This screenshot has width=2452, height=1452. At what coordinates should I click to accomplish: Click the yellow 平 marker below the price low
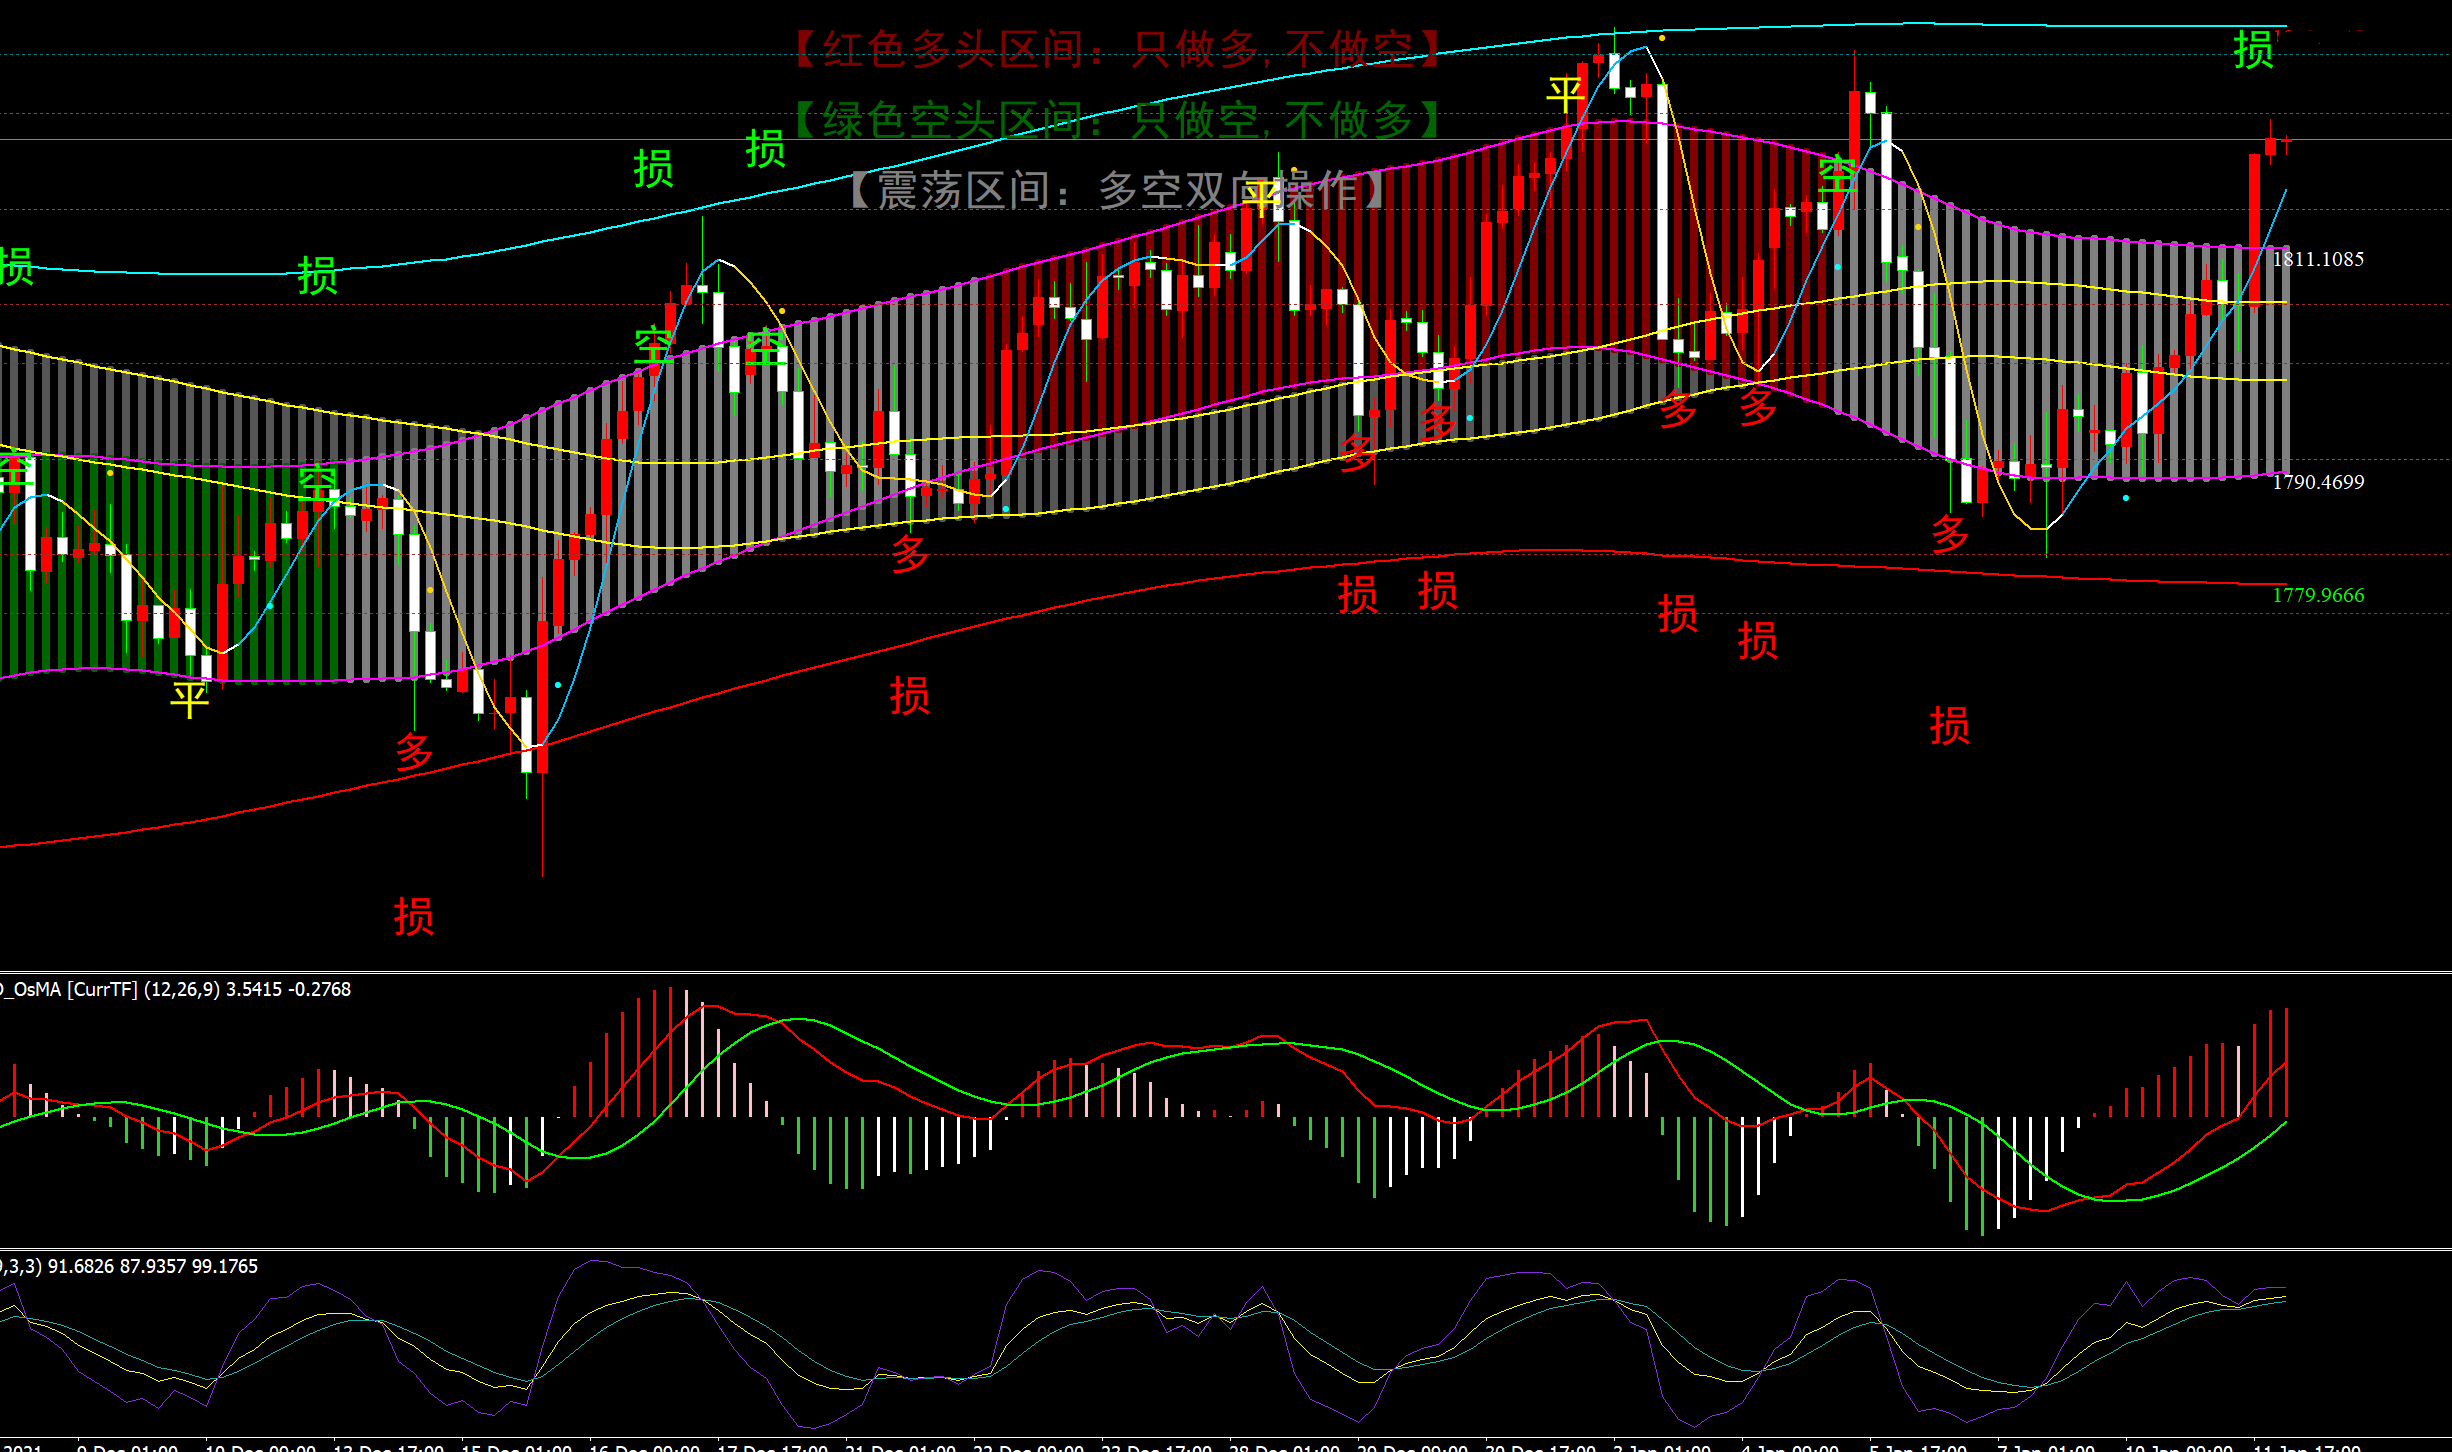coord(189,699)
